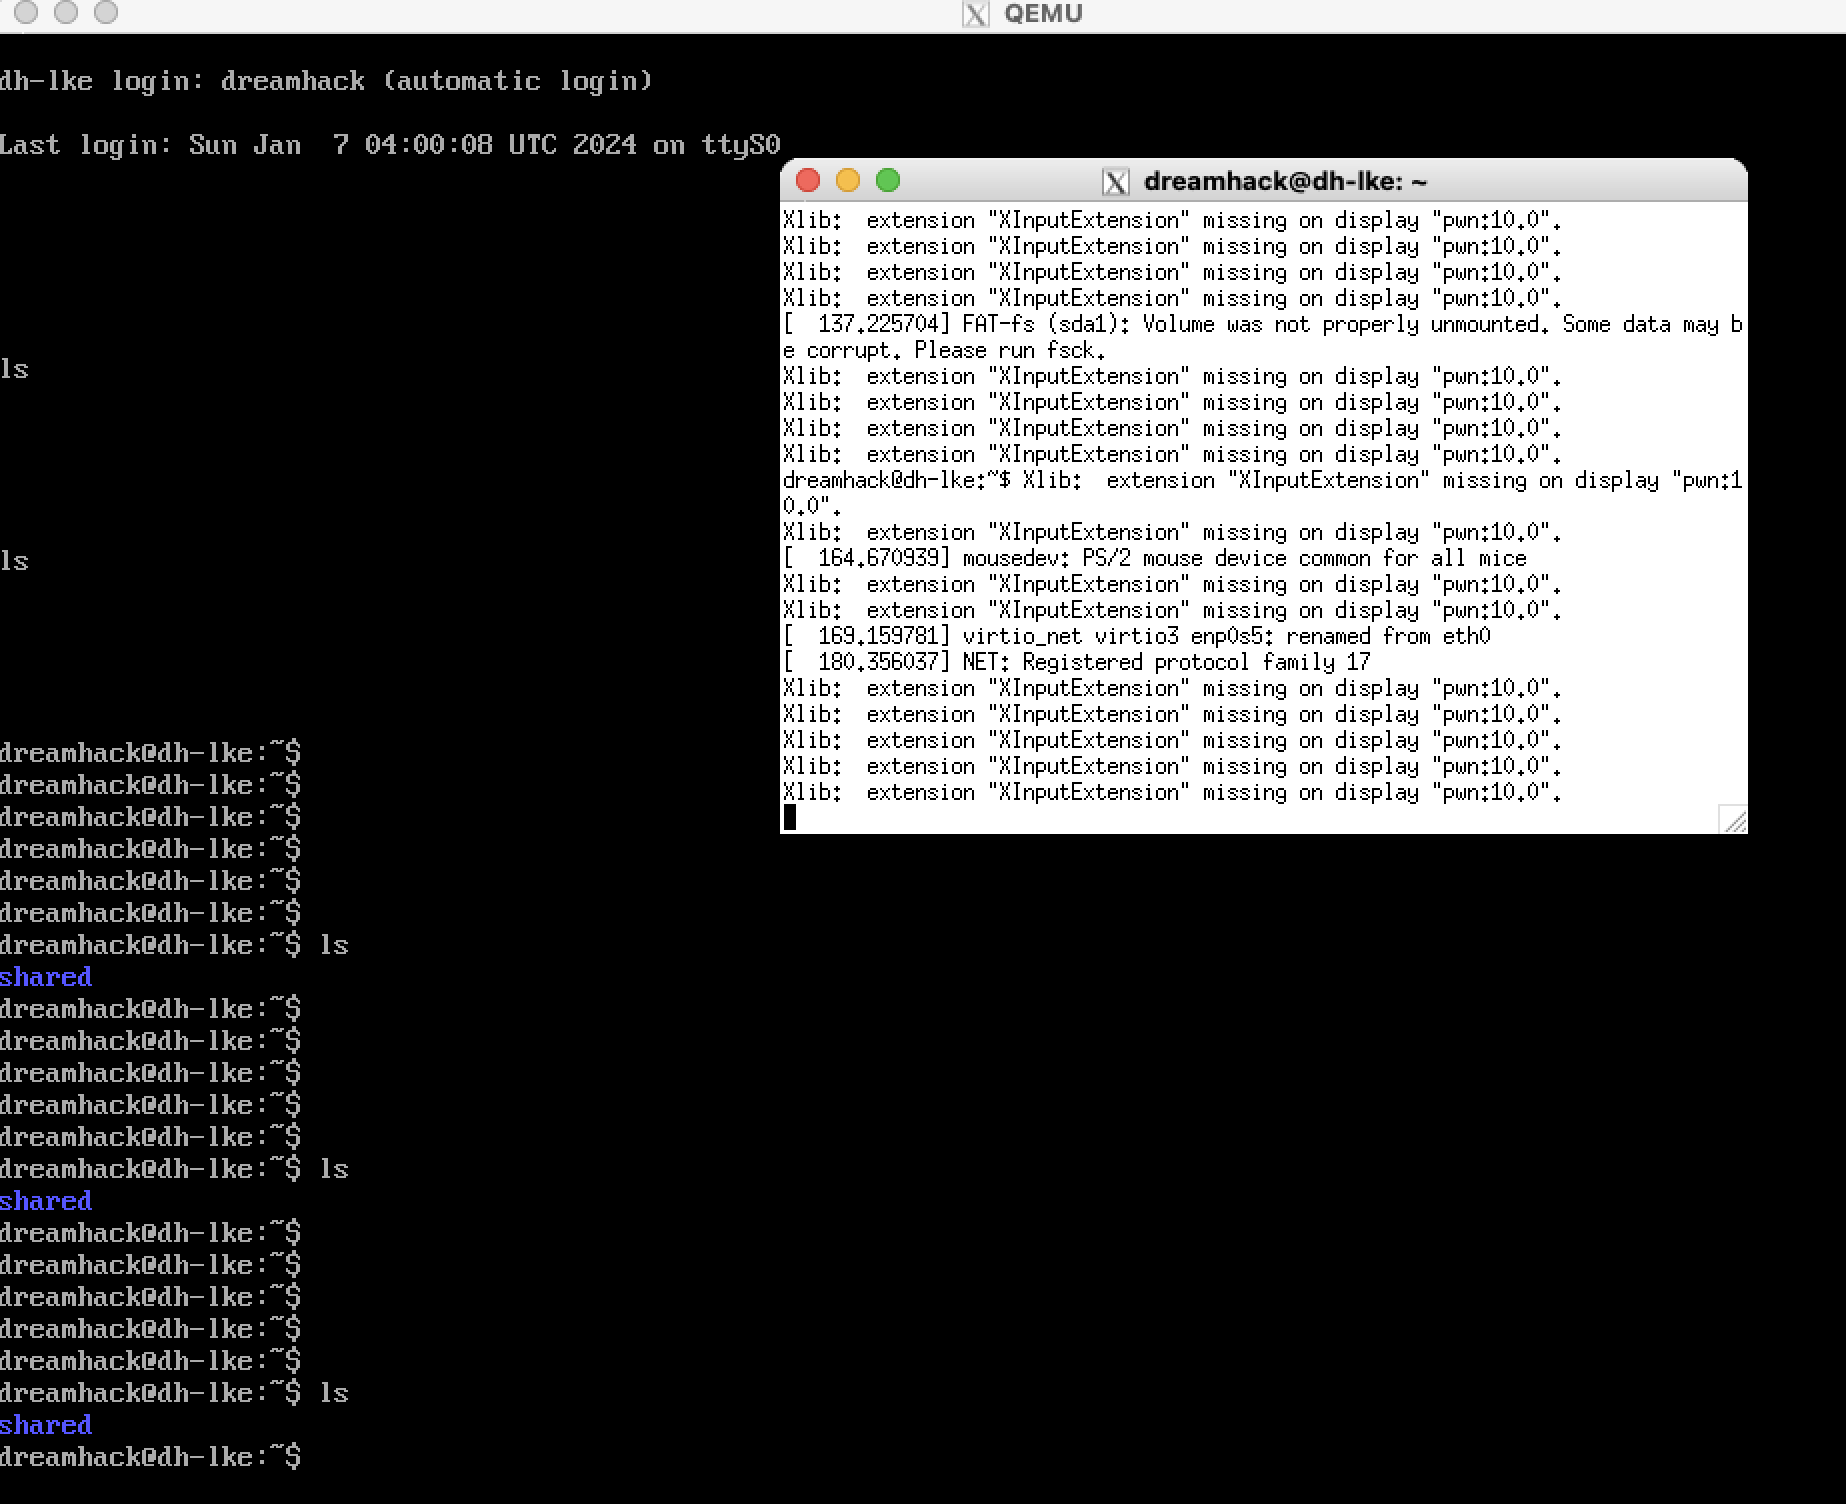
Task: Click the Last login timestamp line
Action: (390, 144)
